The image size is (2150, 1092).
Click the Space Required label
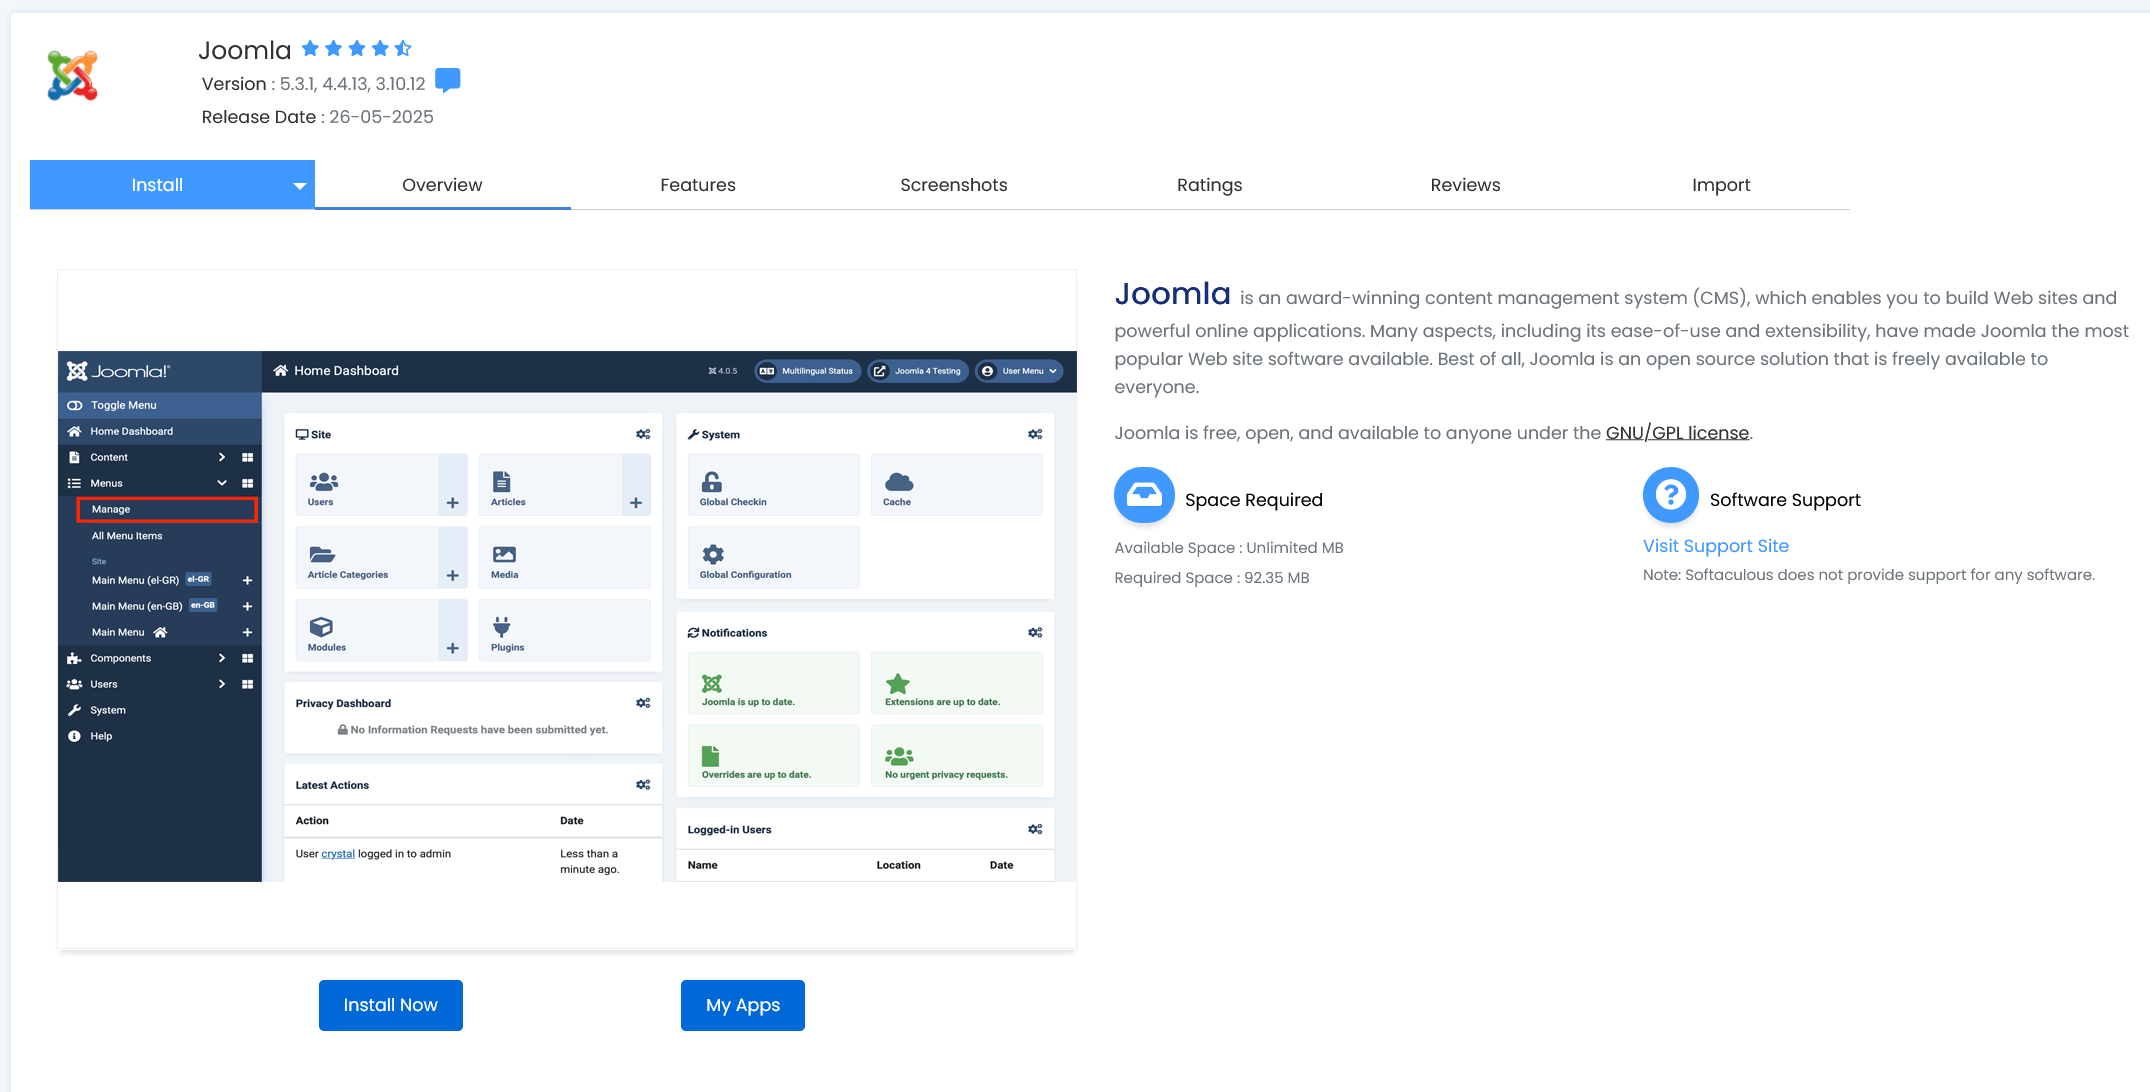pyautogui.click(x=1254, y=500)
